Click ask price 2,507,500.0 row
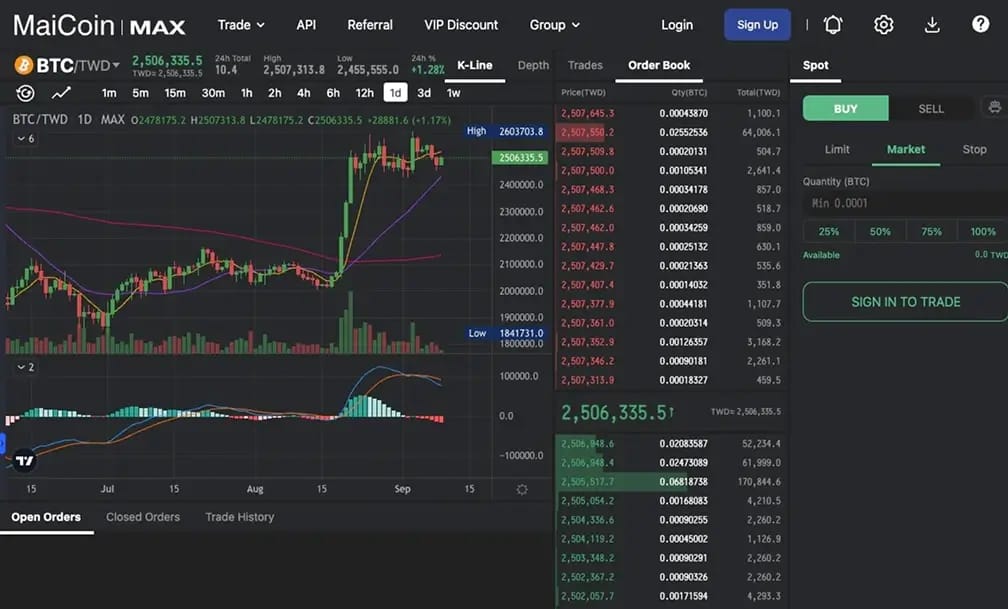The width and height of the screenshot is (1008, 609). [670, 170]
